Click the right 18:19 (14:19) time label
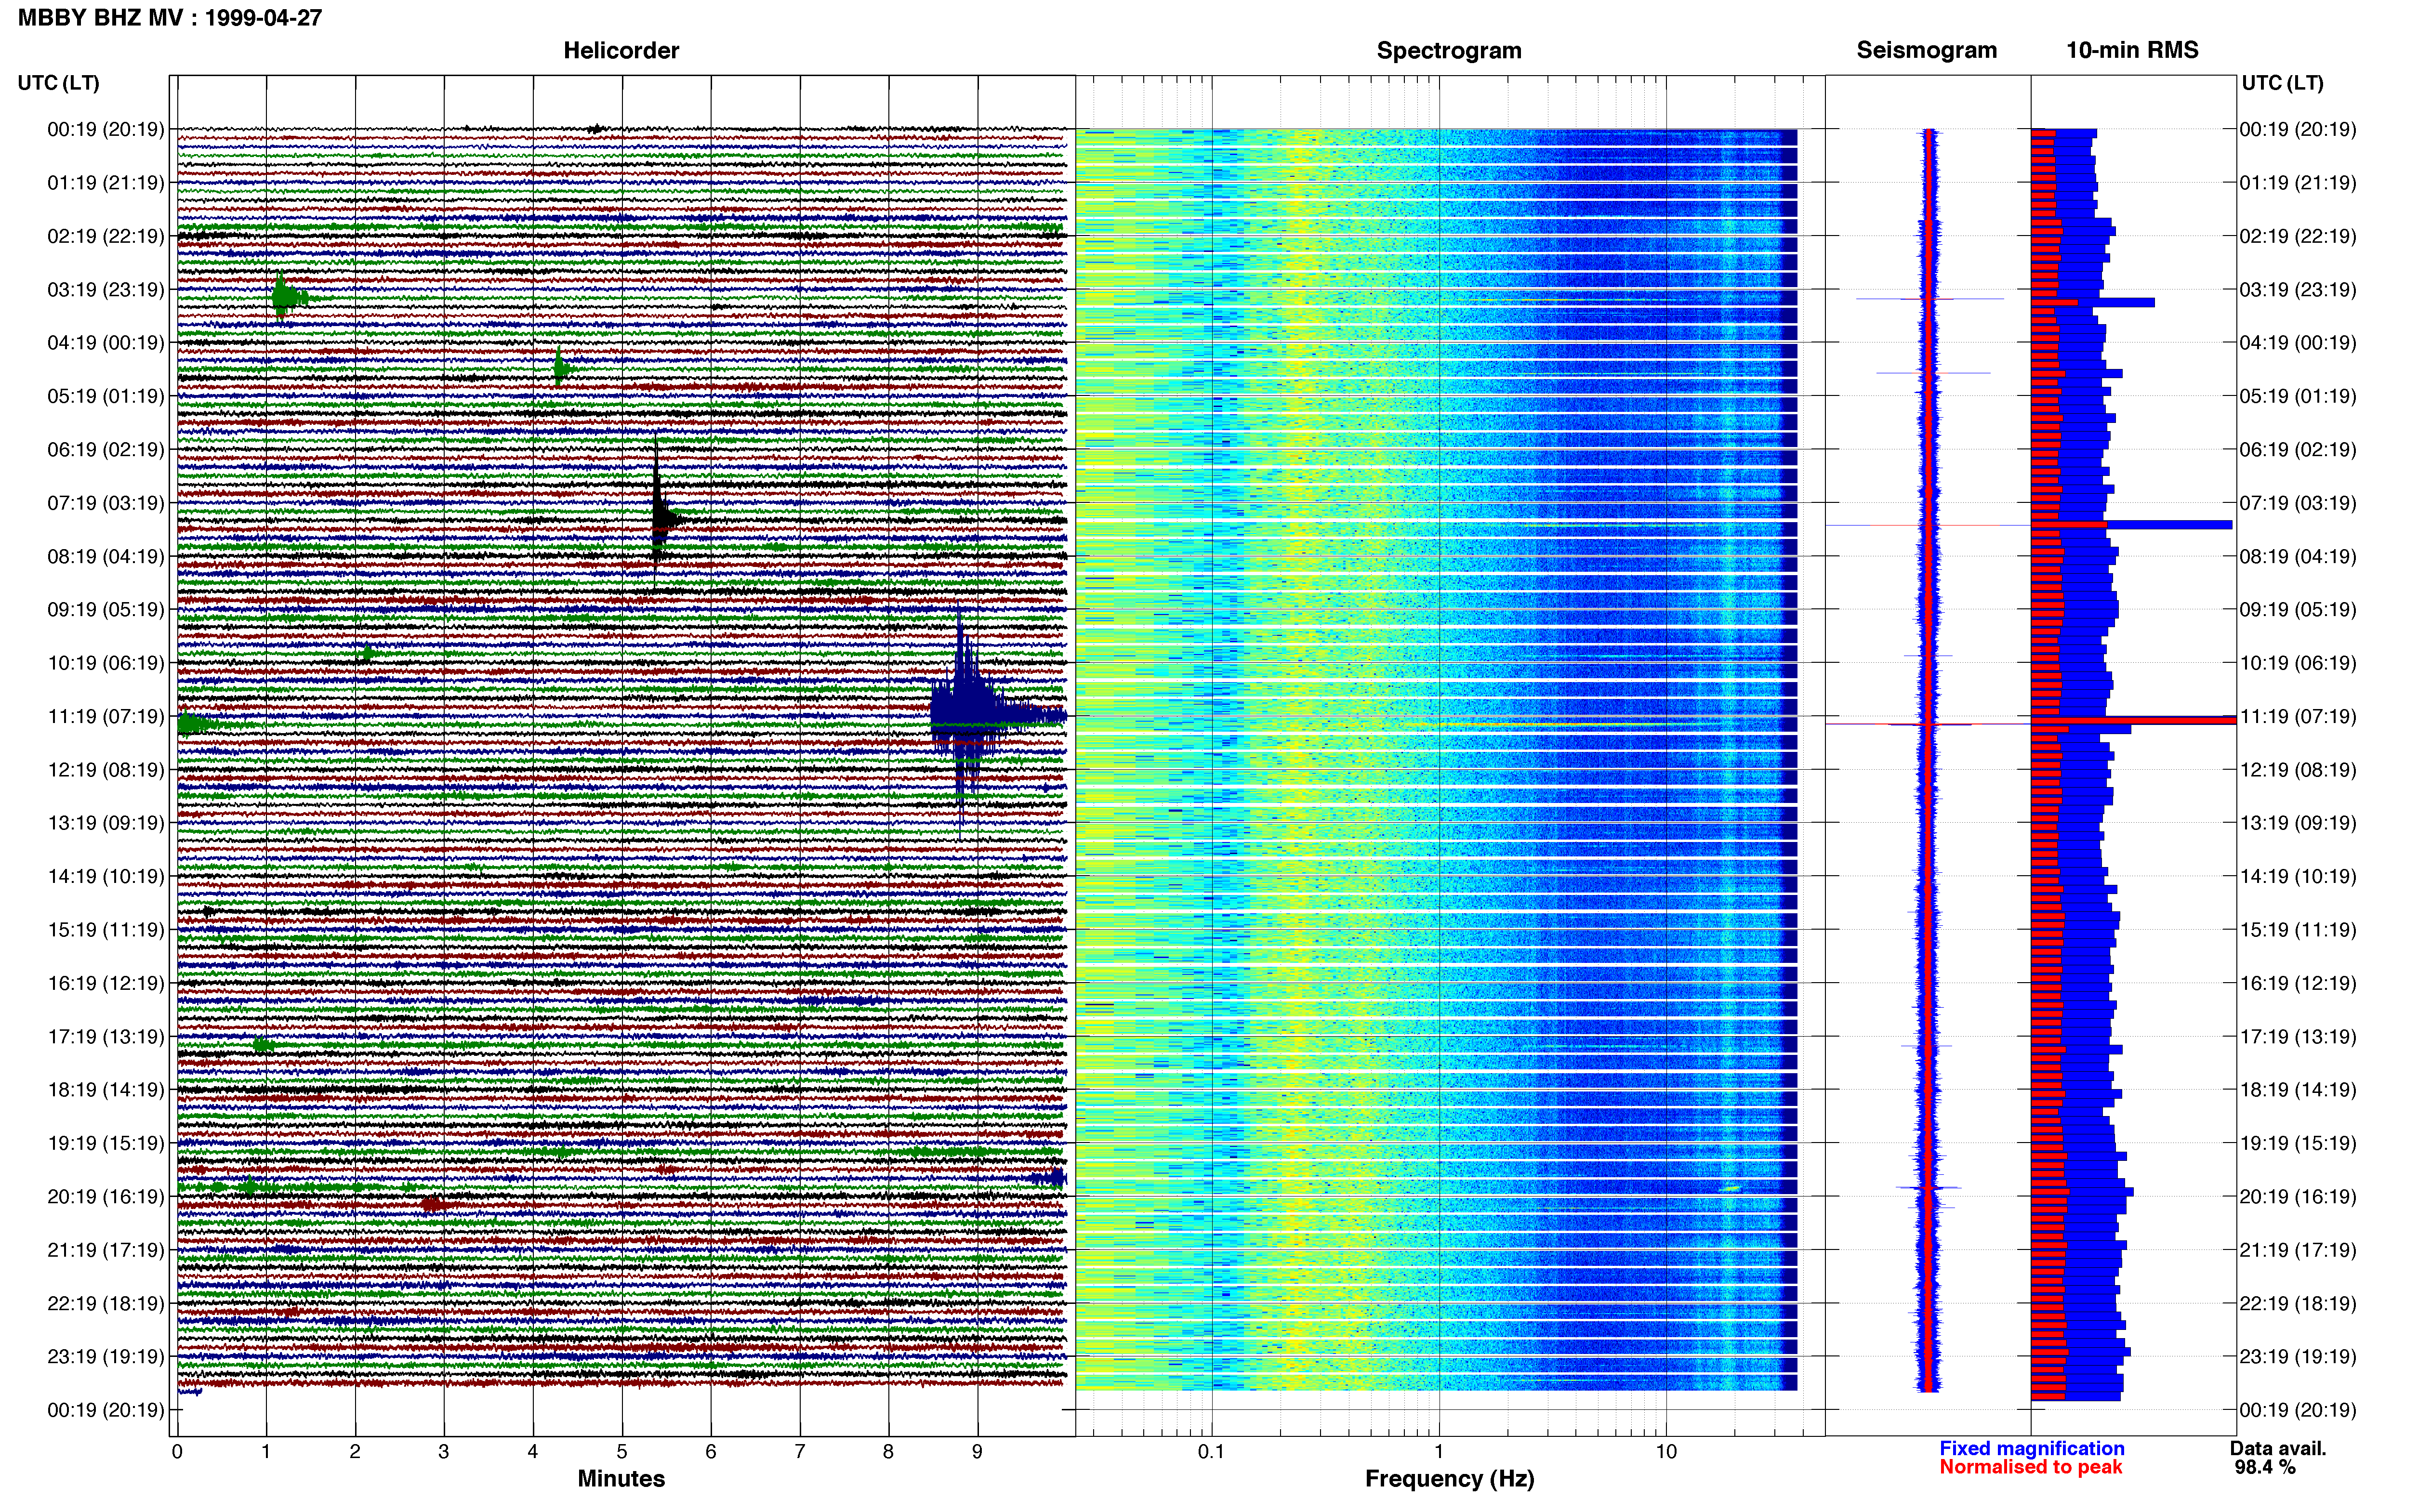Image resolution: width=2418 pixels, height=1512 pixels. coord(2298,1090)
